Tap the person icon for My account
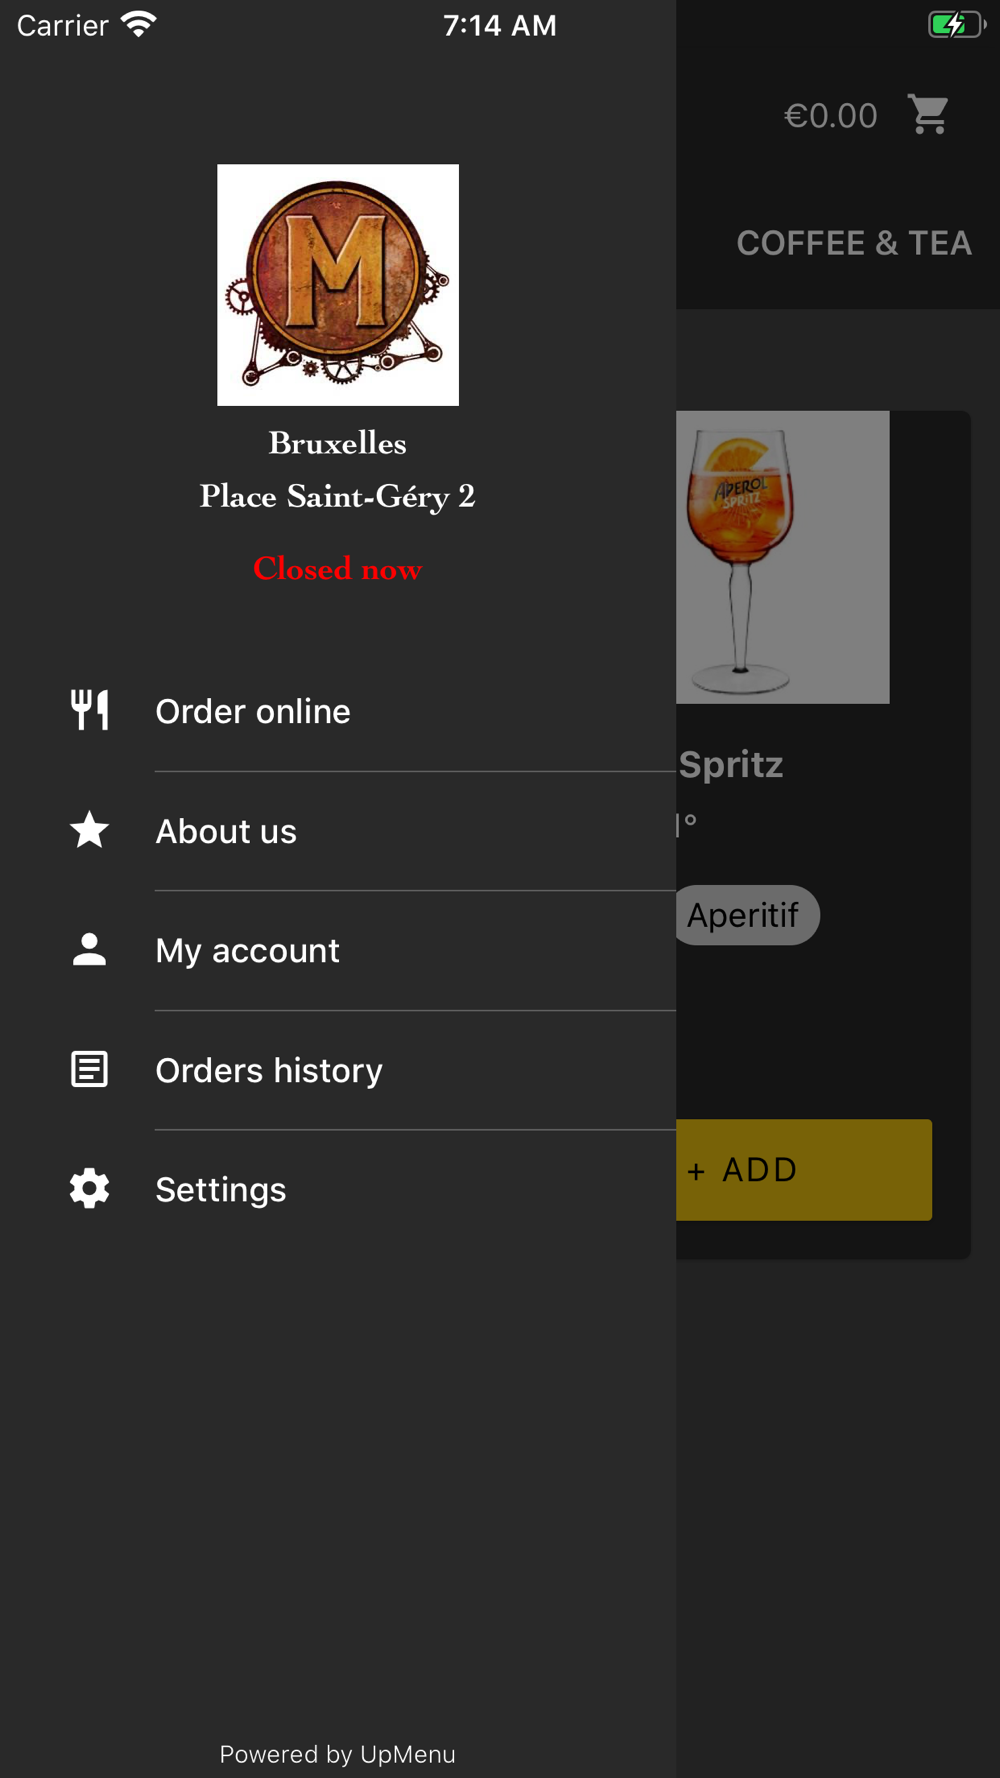 pos(89,949)
